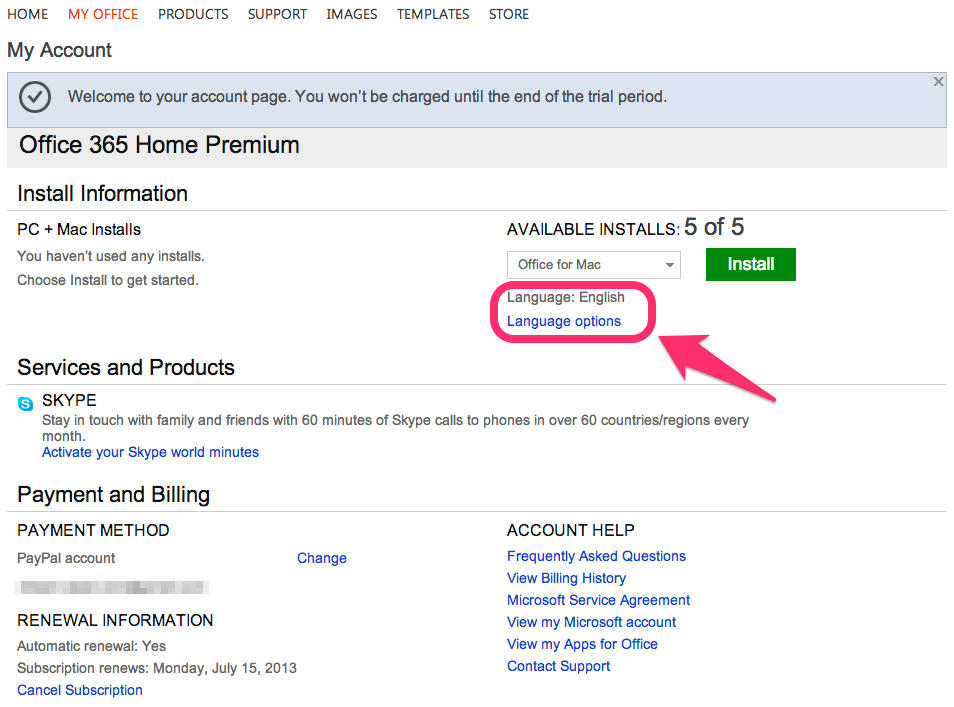Image resolution: width=954 pixels, height=707 pixels.
Task: Click the SKYPE service heading
Action: click(69, 400)
